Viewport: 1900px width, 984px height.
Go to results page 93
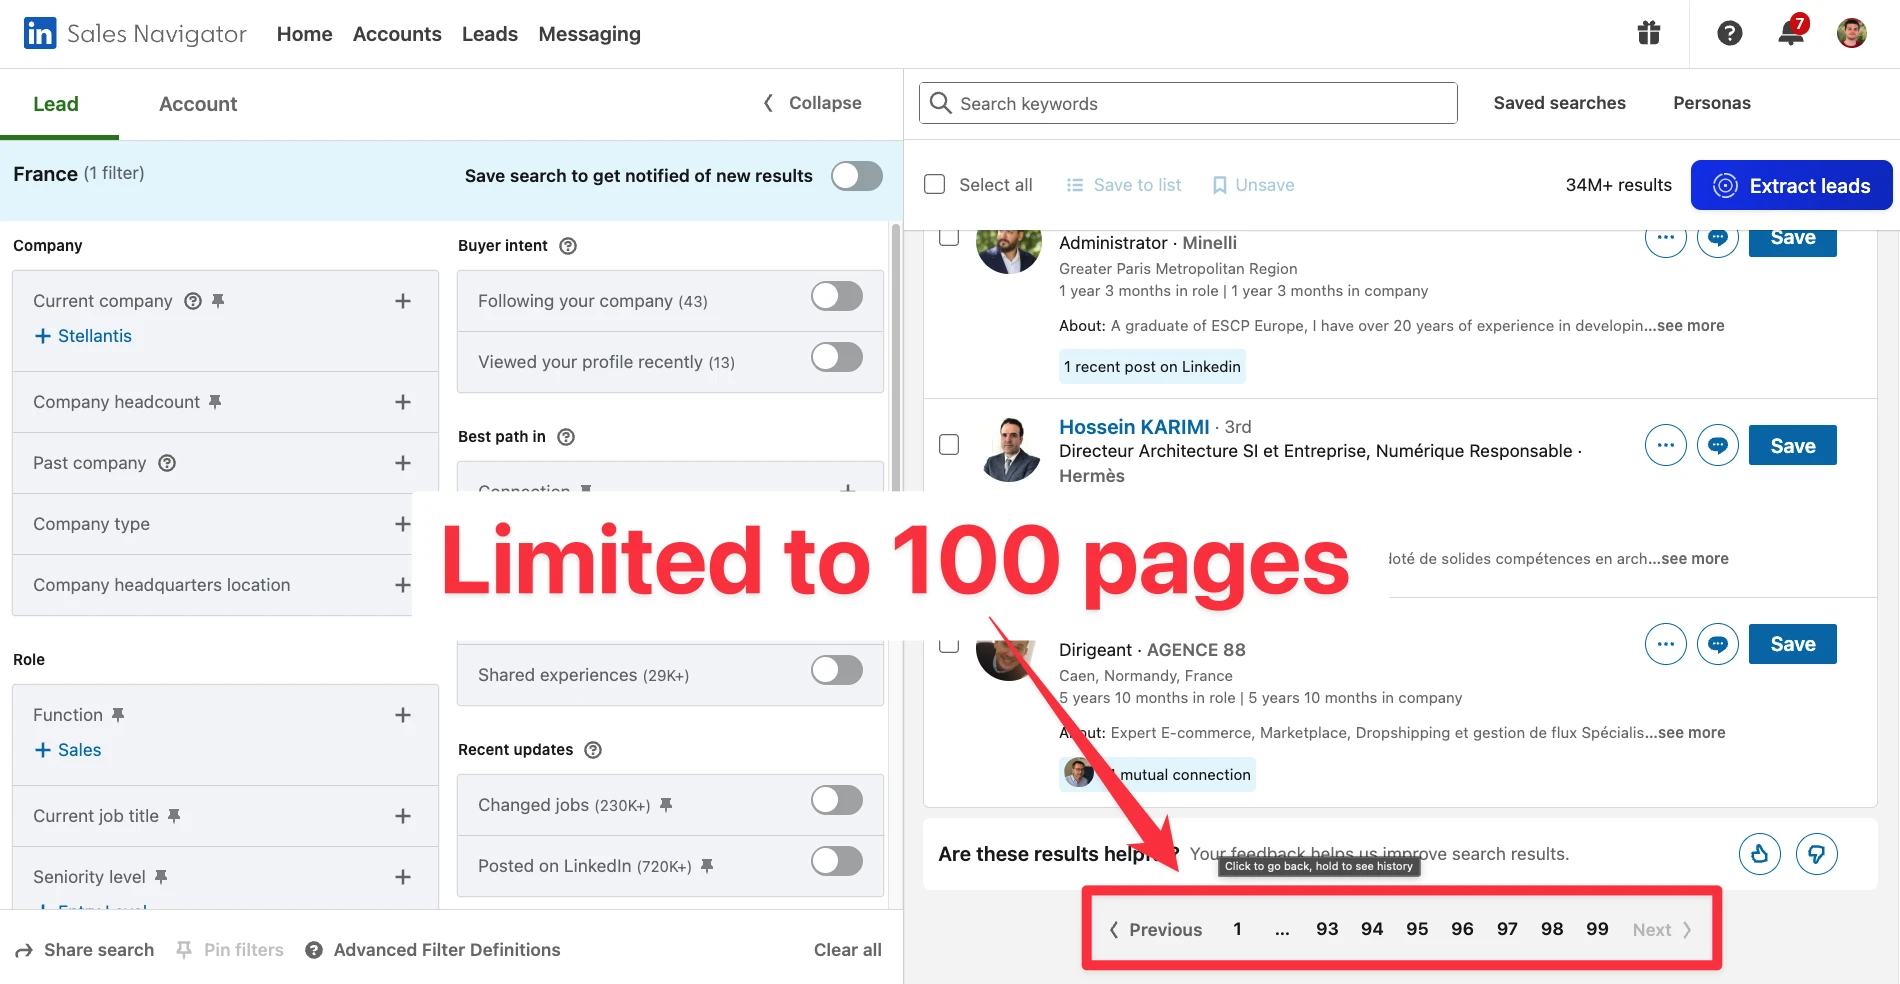(x=1327, y=929)
